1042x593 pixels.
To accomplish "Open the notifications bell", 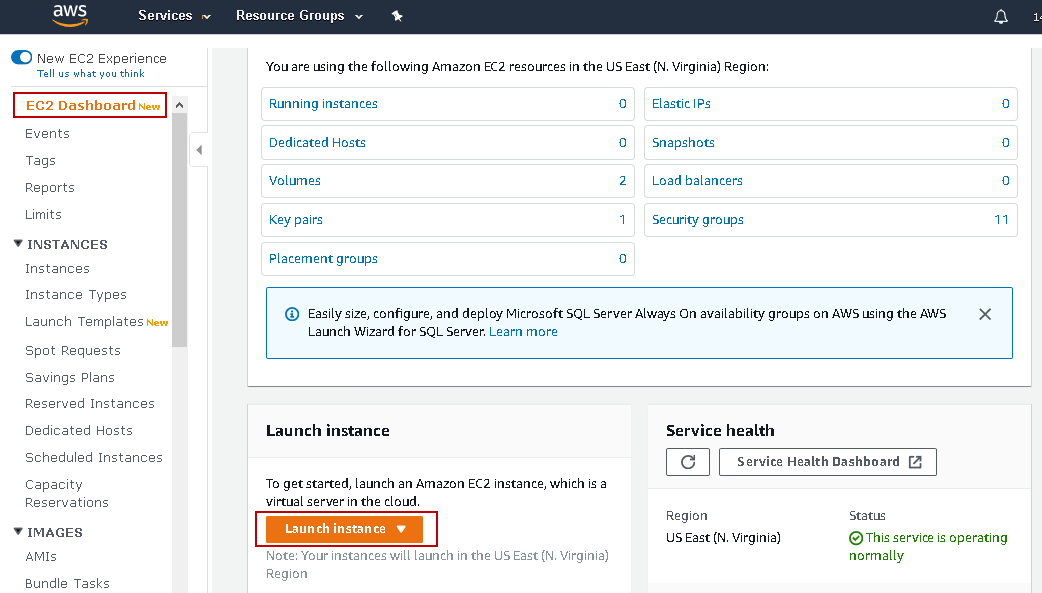I will [x=1001, y=16].
